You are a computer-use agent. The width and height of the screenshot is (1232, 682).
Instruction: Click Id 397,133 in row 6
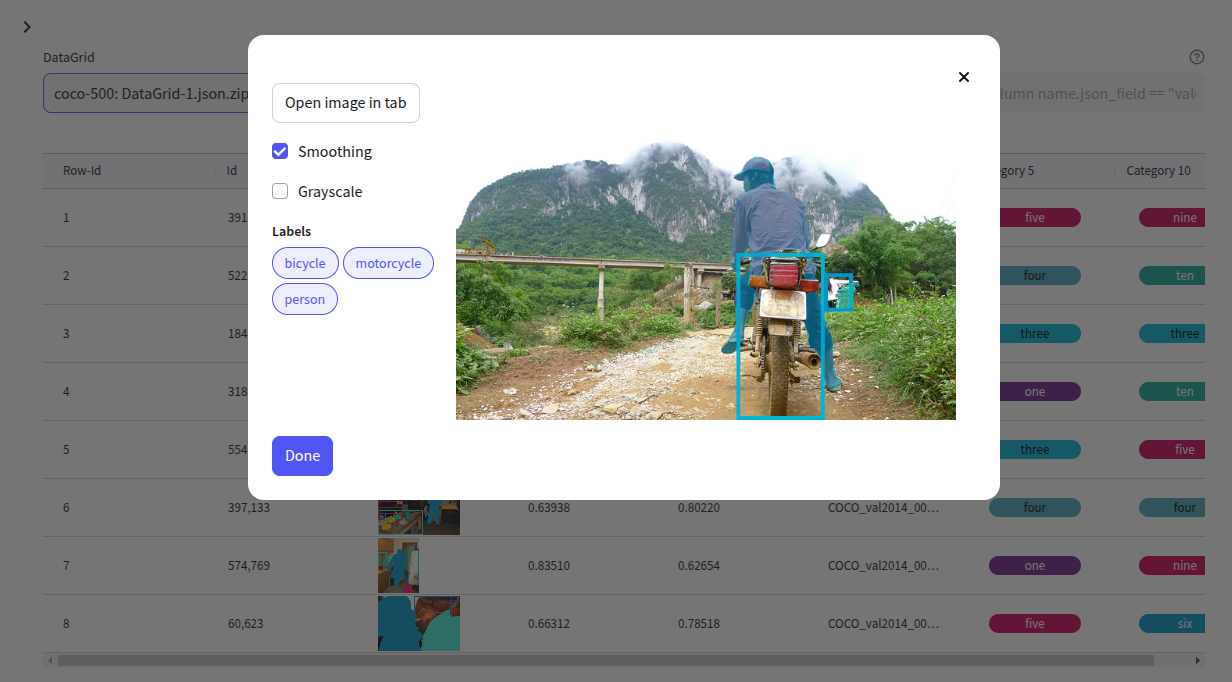coord(249,508)
